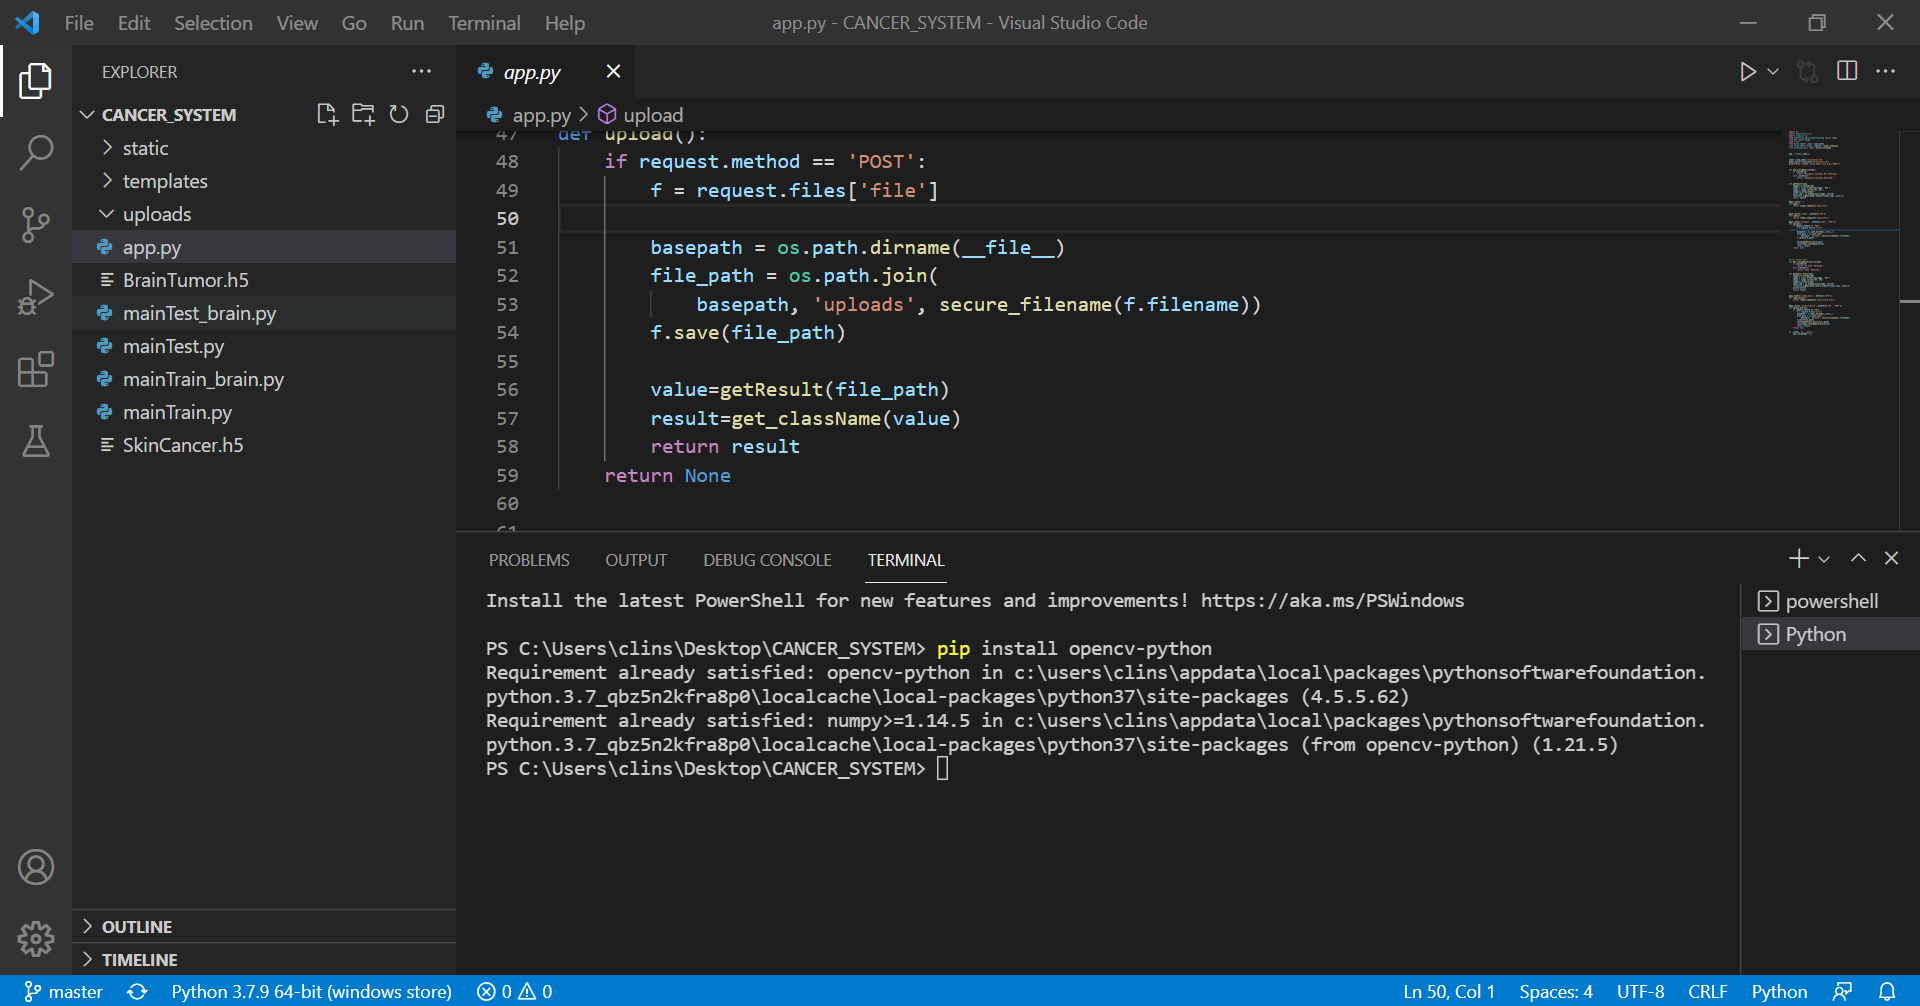This screenshot has width=1920, height=1006.
Task: Change line ending via CRLF
Action: click(1708, 991)
